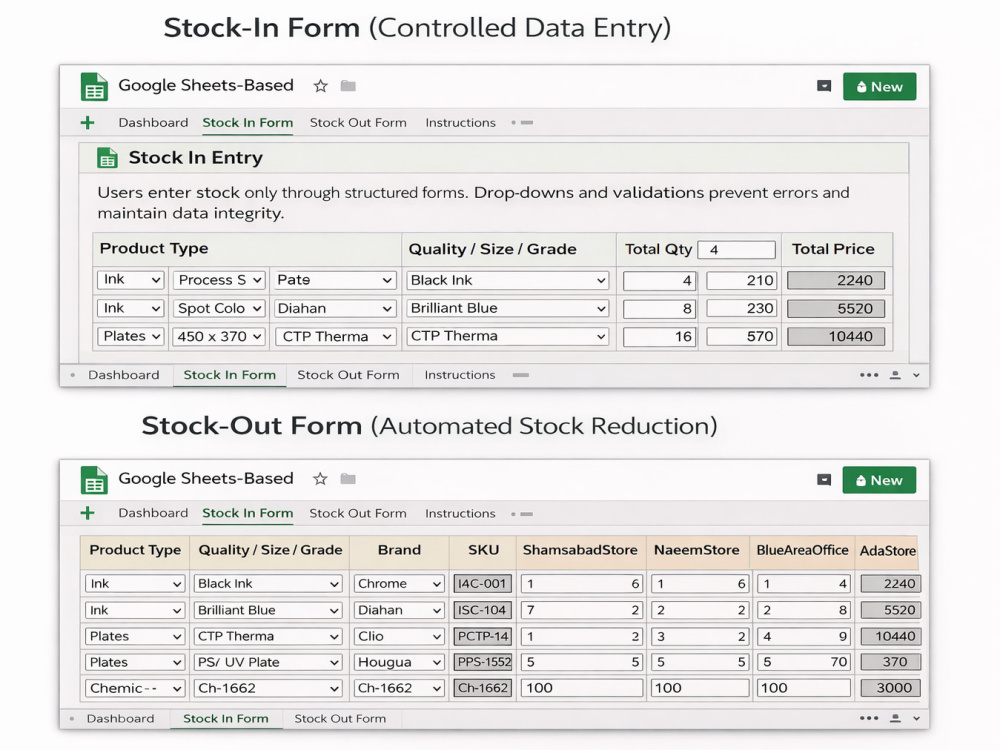Expand the PS/ UV Plate dropdown

(x=268, y=663)
